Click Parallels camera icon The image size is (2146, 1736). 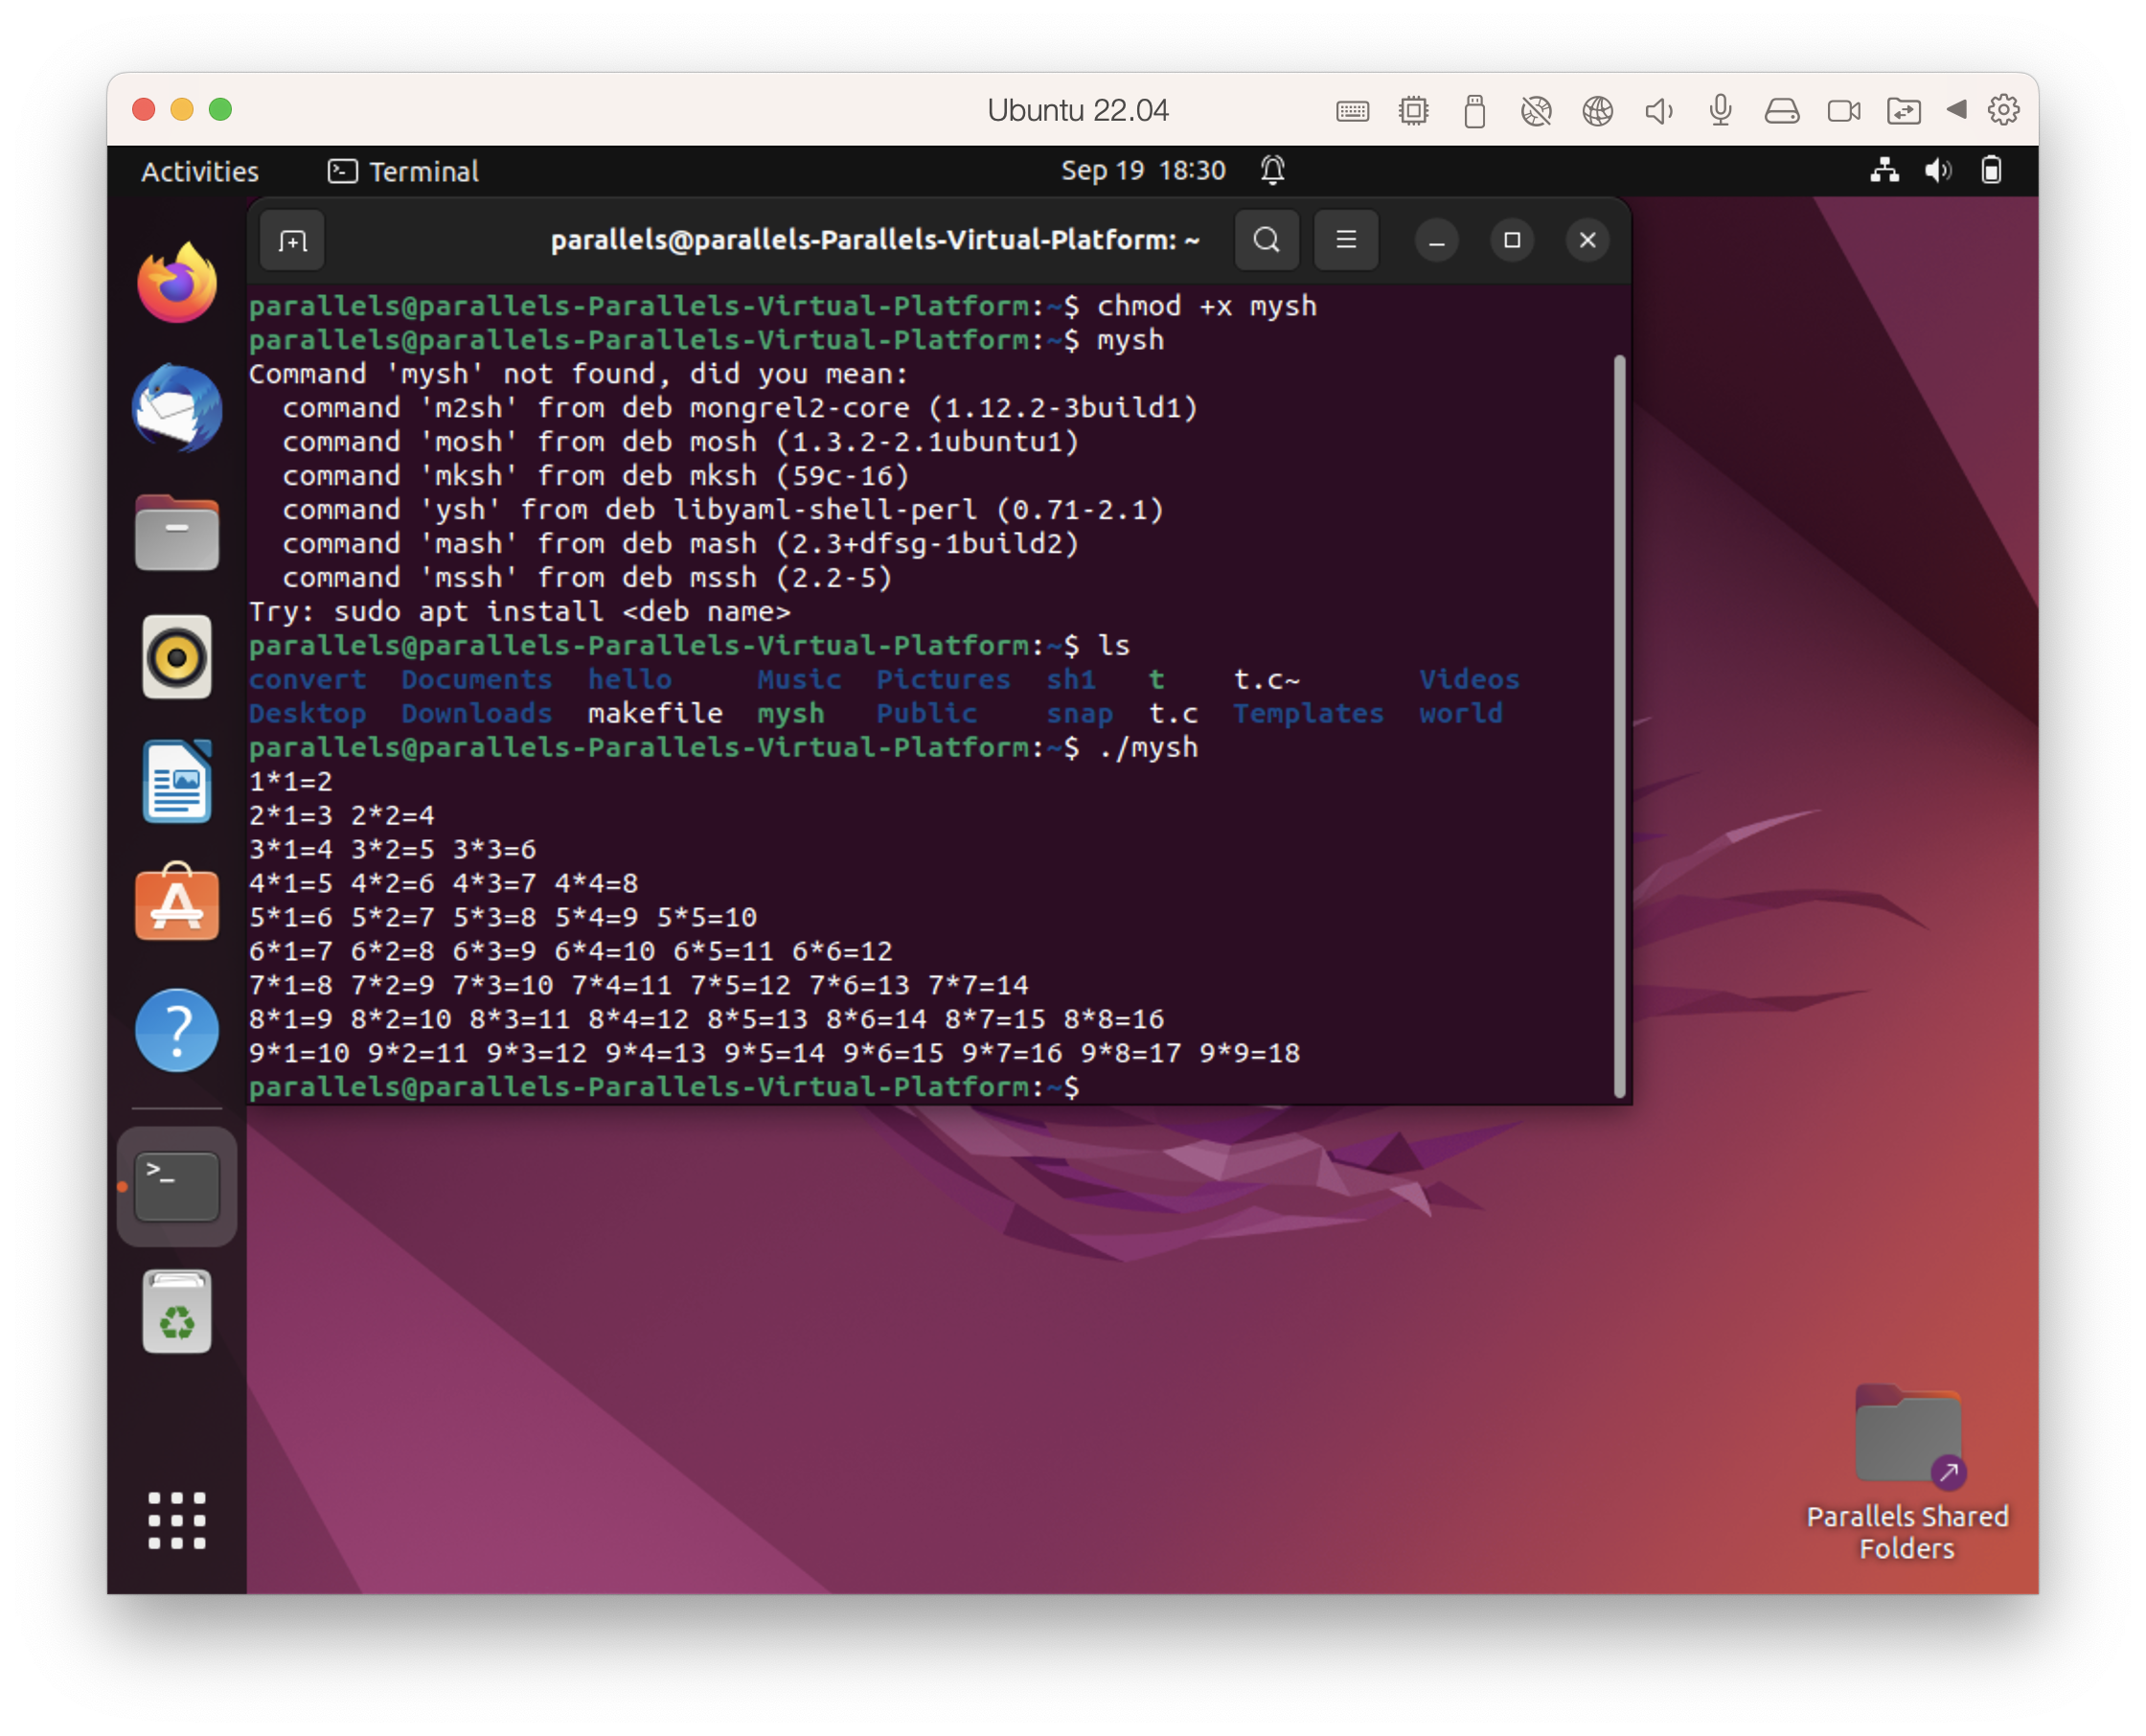click(x=1843, y=110)
